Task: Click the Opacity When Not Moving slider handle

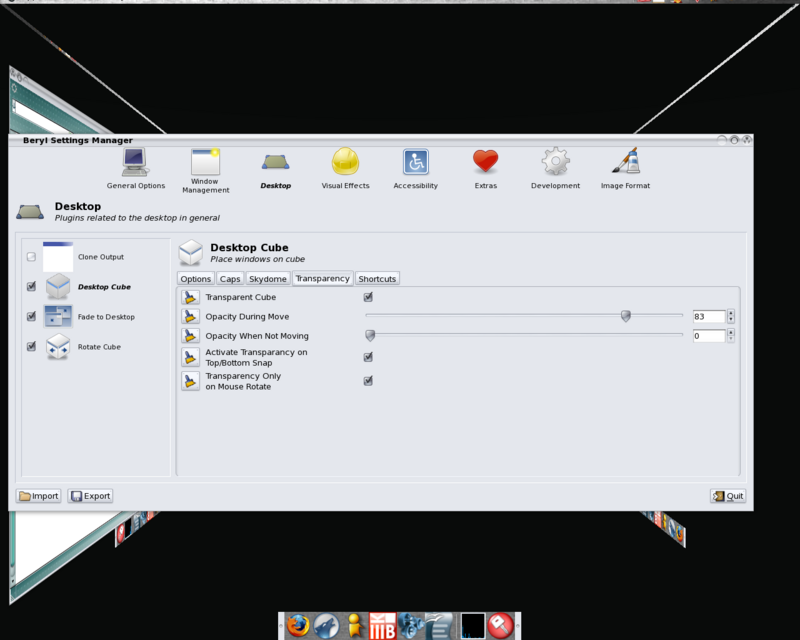Action: (370, 335)
